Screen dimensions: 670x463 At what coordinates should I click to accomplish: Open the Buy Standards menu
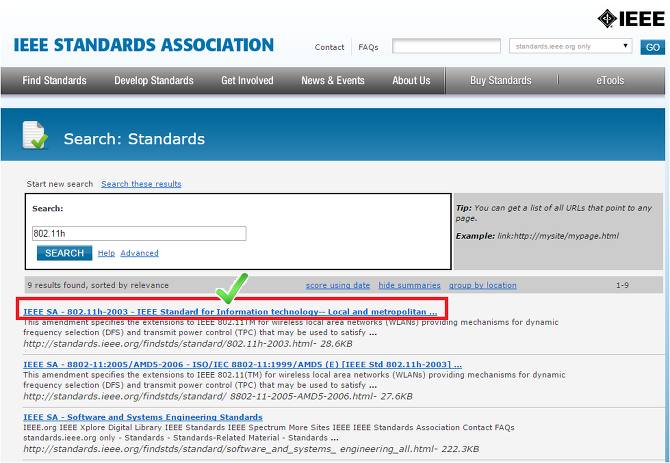501,80
